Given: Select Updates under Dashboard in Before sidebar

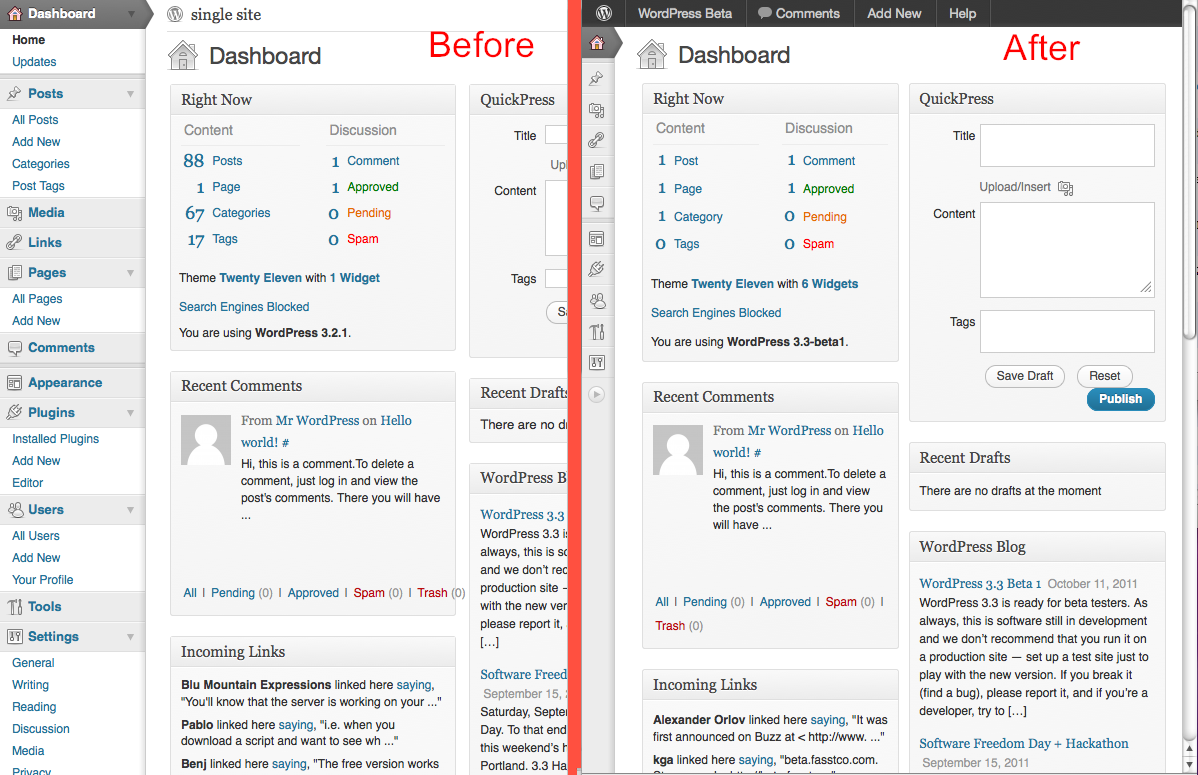Looking at the screenshot, I should coord(34,62).
